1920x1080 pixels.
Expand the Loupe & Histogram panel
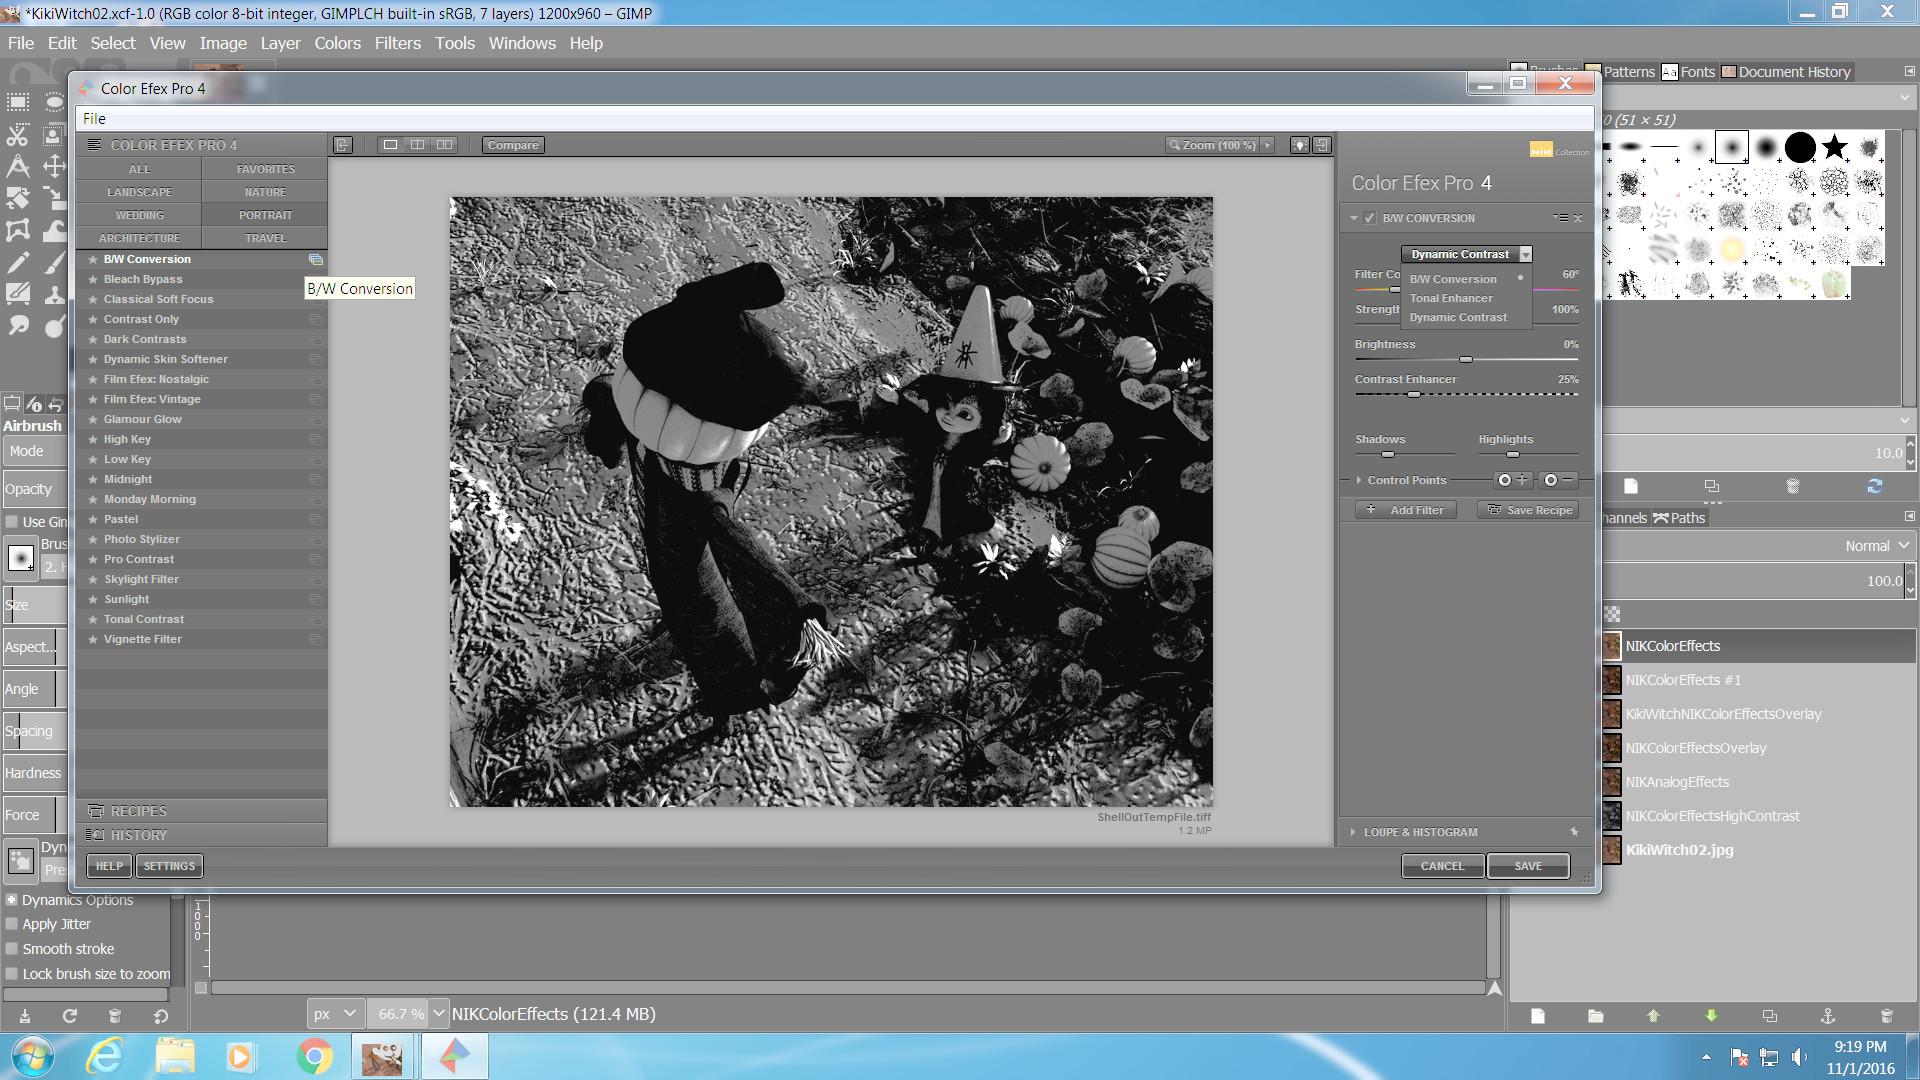(1353, 832)
